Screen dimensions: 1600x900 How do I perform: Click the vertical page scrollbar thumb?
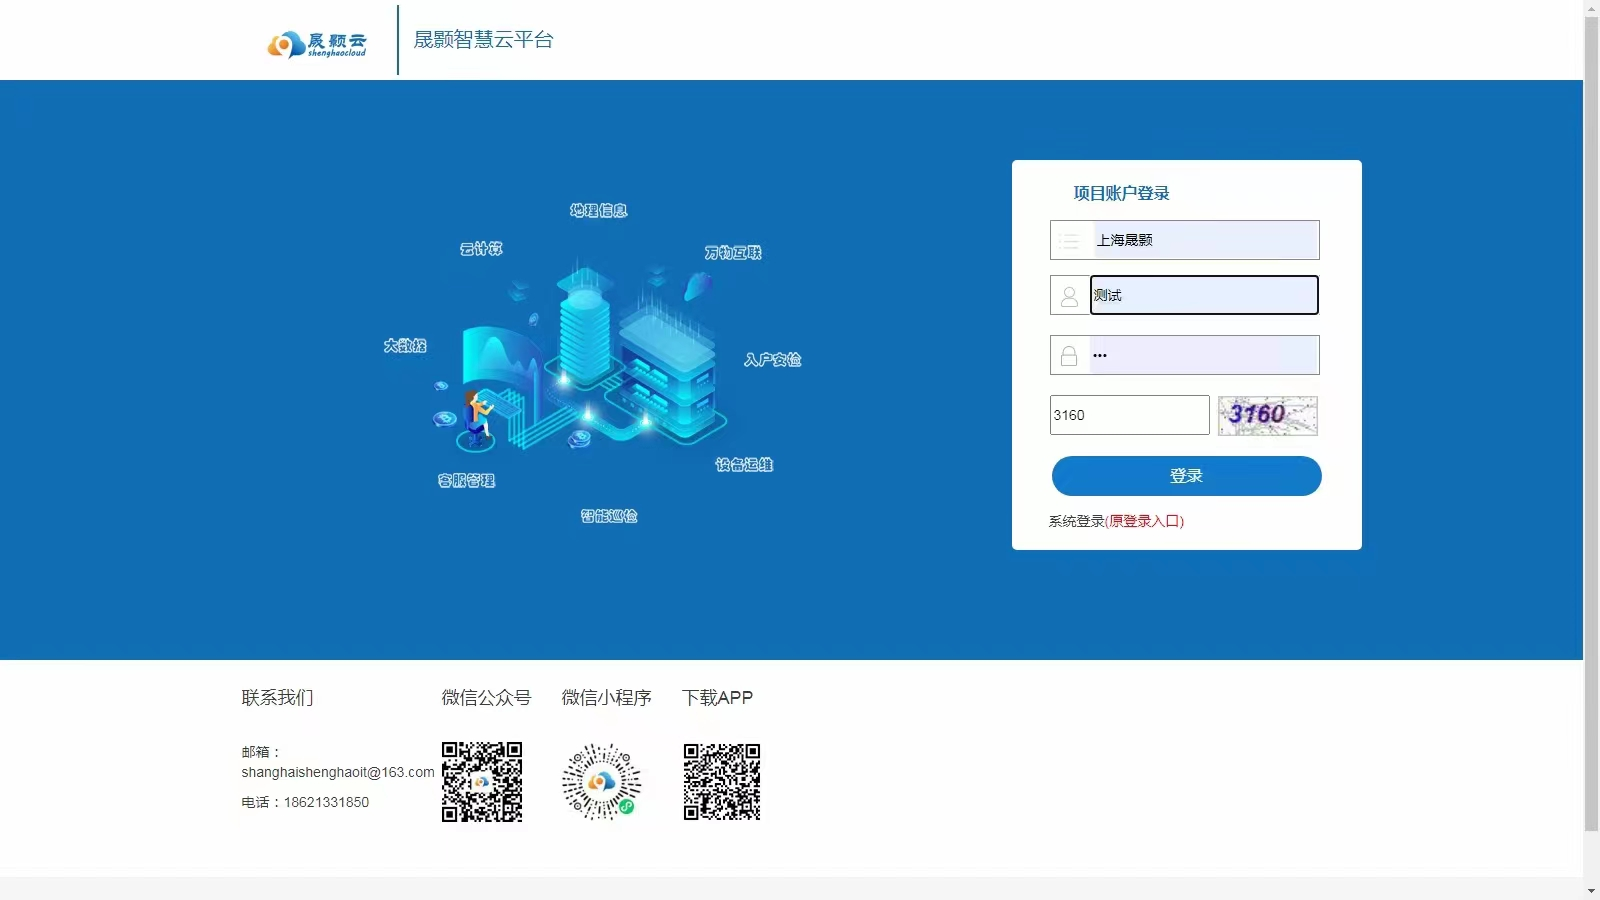(x=1592, y=424)
